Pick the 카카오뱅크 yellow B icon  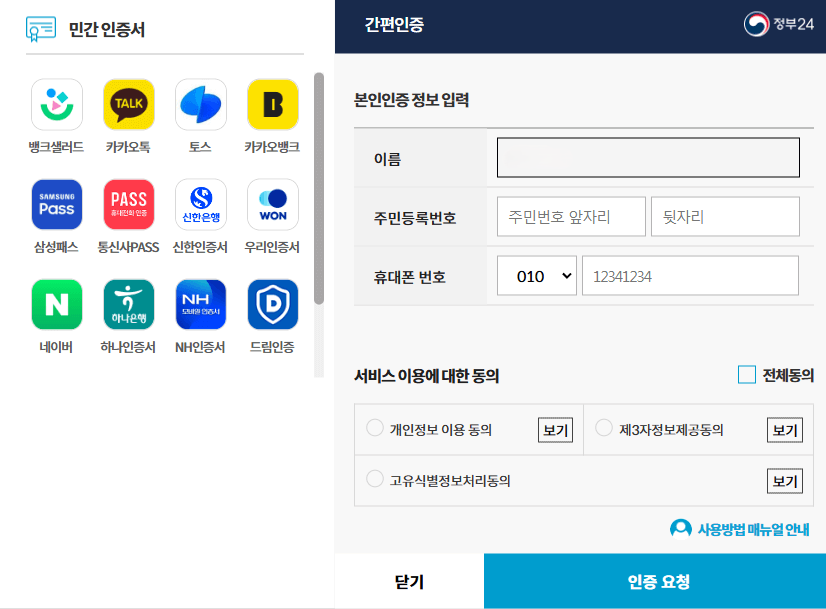click(273, 104)
